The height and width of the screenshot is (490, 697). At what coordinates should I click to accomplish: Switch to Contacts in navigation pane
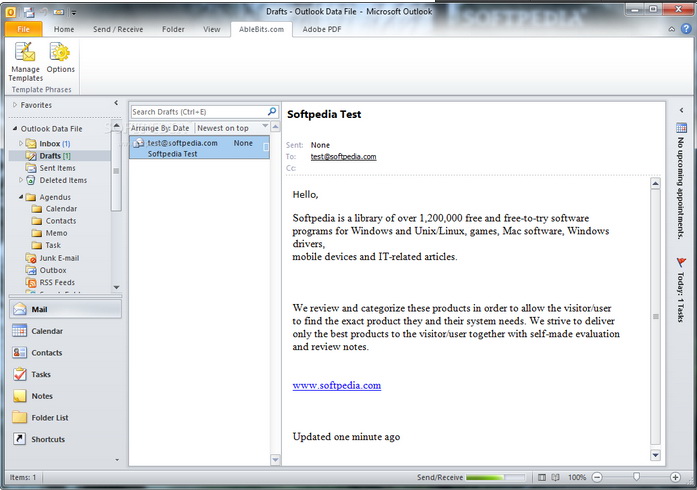coord(65,353)
